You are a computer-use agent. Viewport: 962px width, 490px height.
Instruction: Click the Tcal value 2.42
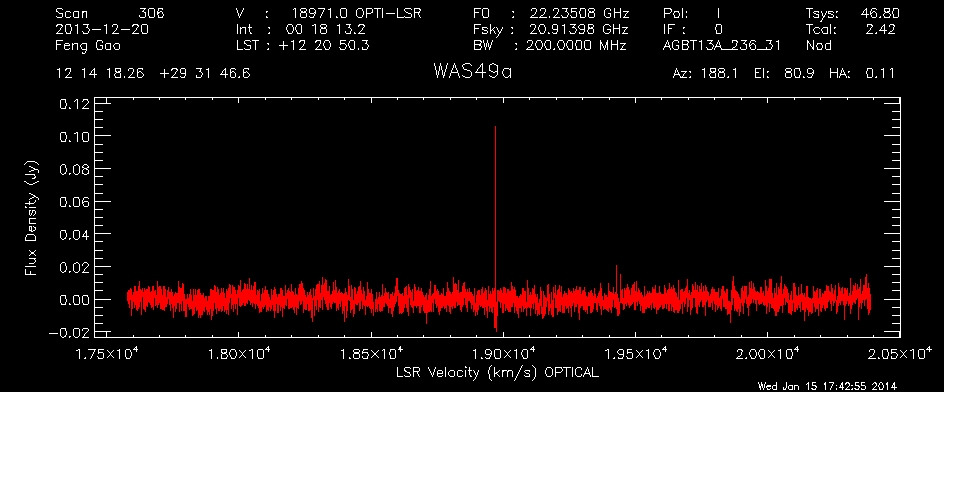click(x=880, y=29)
